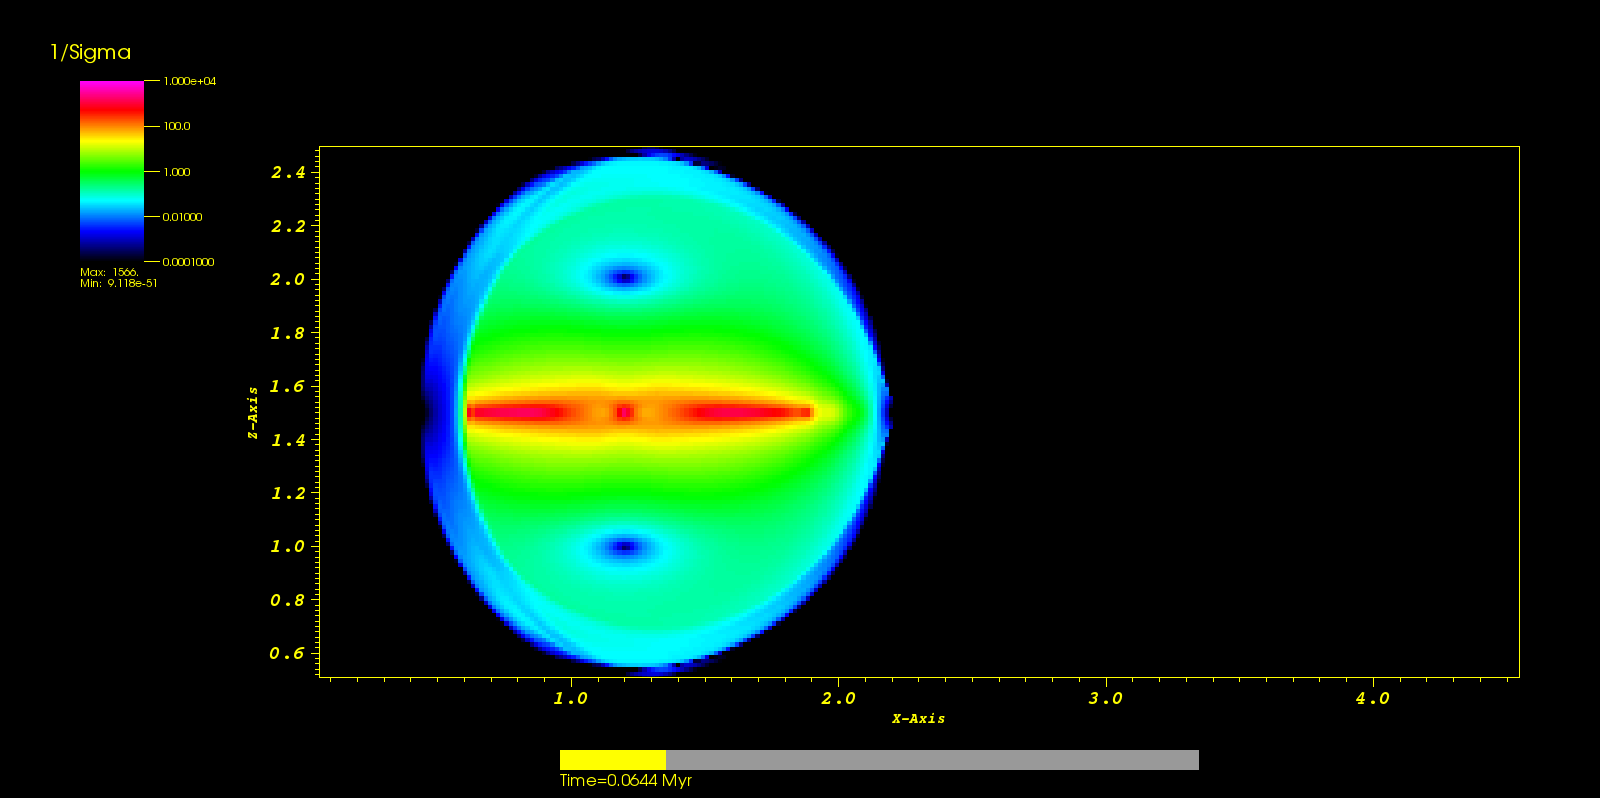Select the 1.000e+04 legend label
The height and width of the screenshot is (798, 1600).
coord(189,81)
